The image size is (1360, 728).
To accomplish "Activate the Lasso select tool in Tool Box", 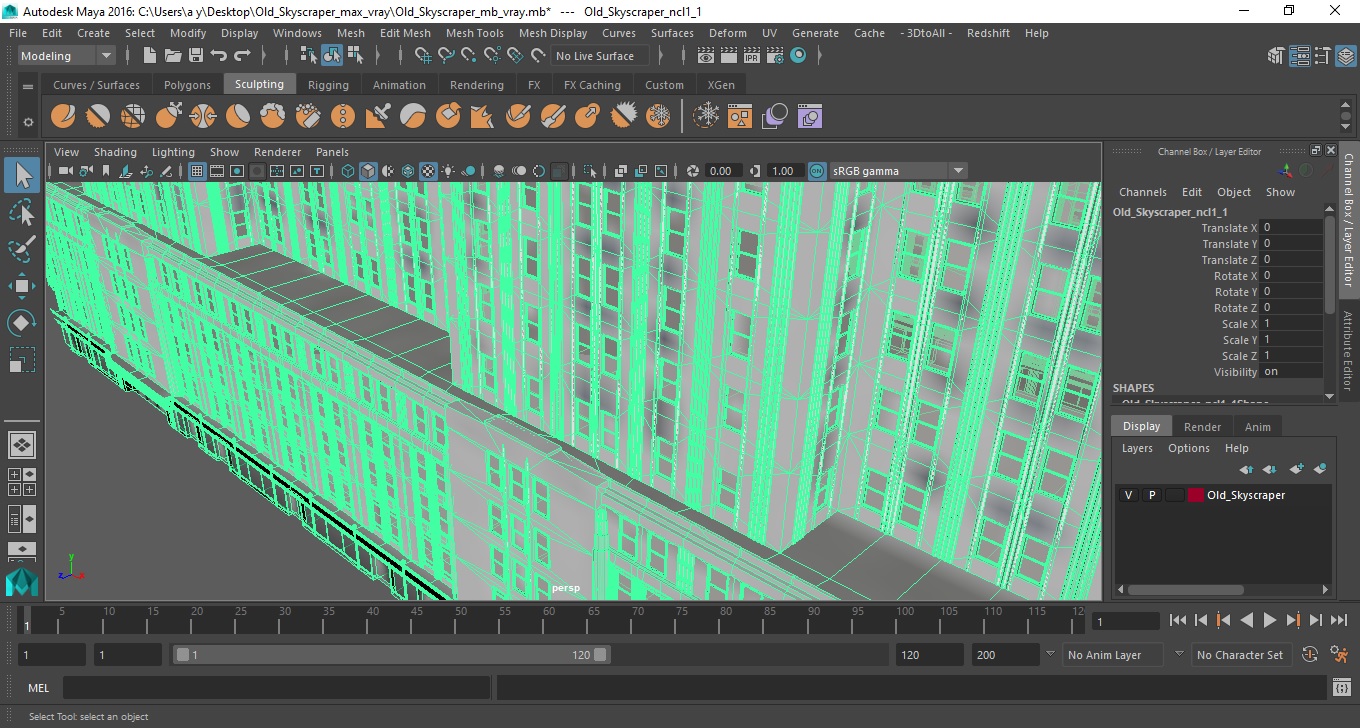I will point(22,211).
